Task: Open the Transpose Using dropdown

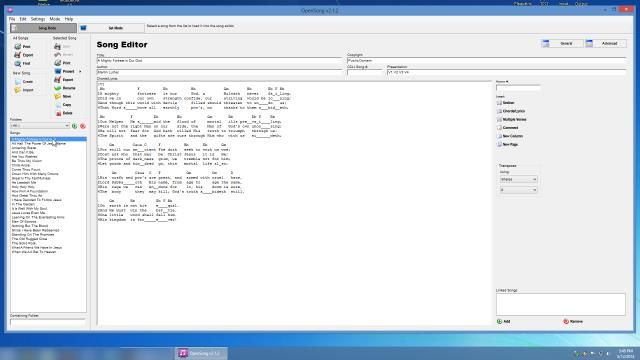Action: tap(518, 179)
